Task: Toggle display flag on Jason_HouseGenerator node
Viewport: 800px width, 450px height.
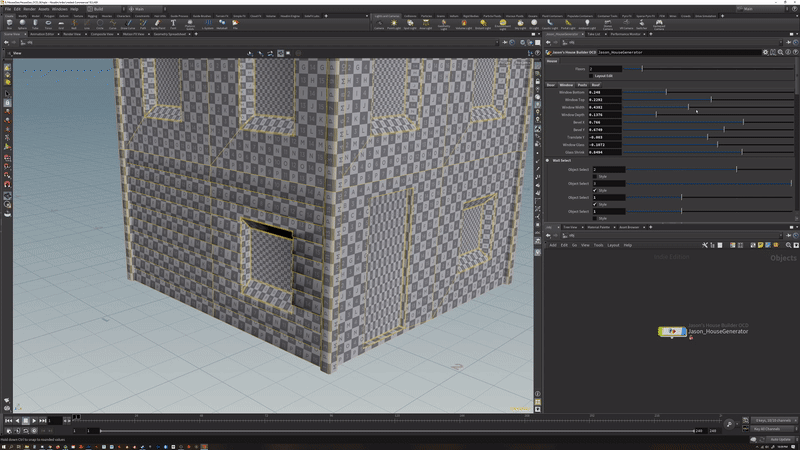Action: 683,332
